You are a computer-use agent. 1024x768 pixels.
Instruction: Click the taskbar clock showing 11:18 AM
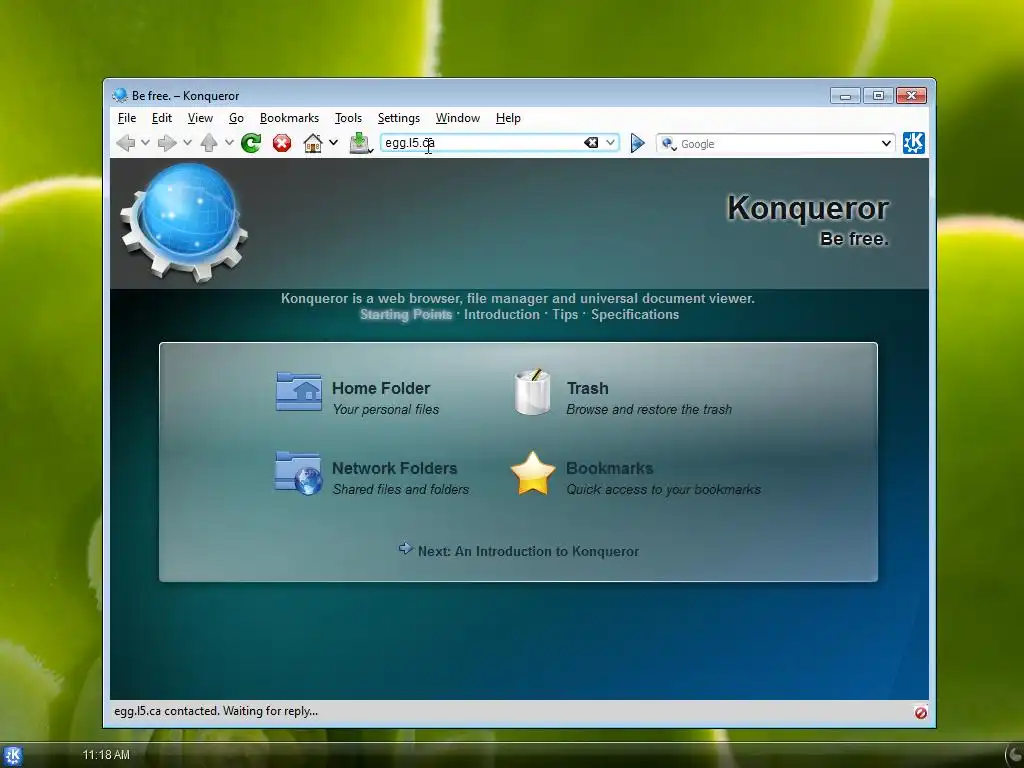[x=106, y=755]
